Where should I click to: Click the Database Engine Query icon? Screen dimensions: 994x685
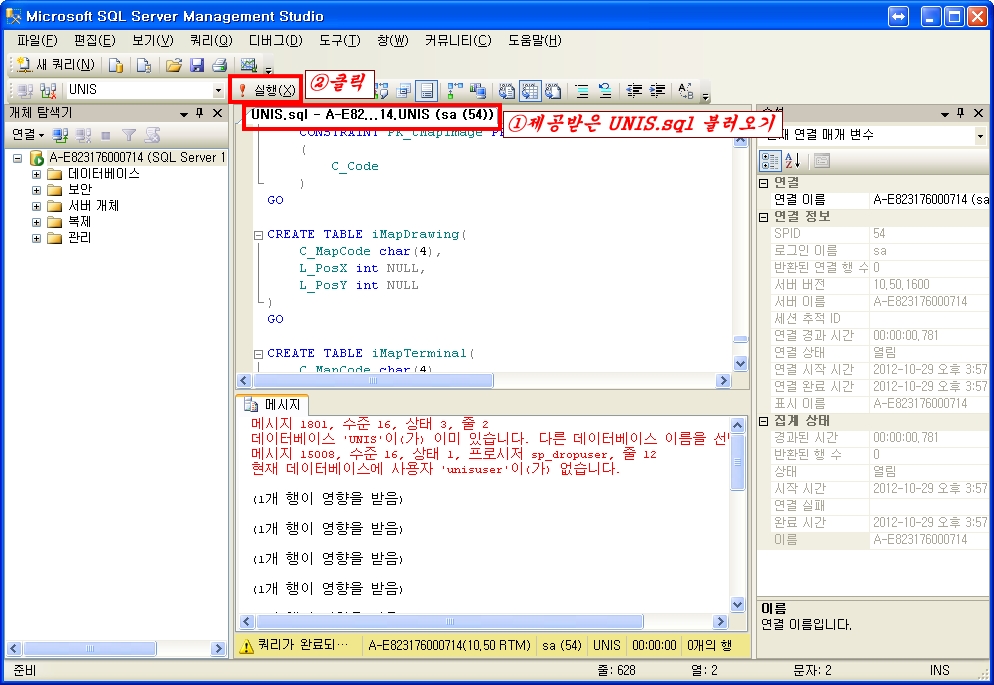tap(116, 65)
